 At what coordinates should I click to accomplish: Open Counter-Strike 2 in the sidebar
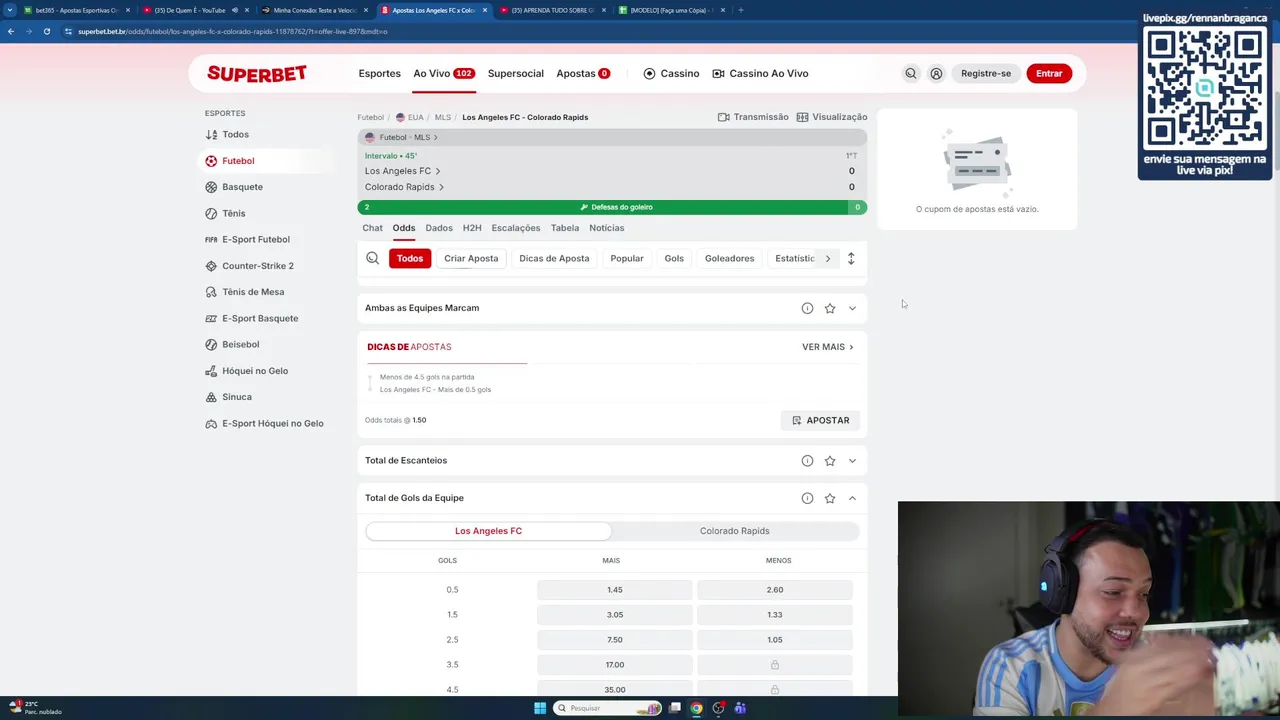(x=249, y=266)
